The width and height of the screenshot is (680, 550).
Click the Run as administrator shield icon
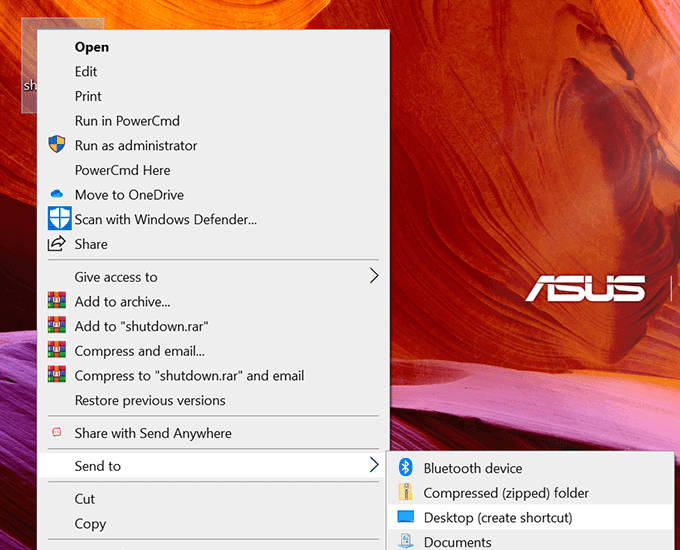pos(57,144)
